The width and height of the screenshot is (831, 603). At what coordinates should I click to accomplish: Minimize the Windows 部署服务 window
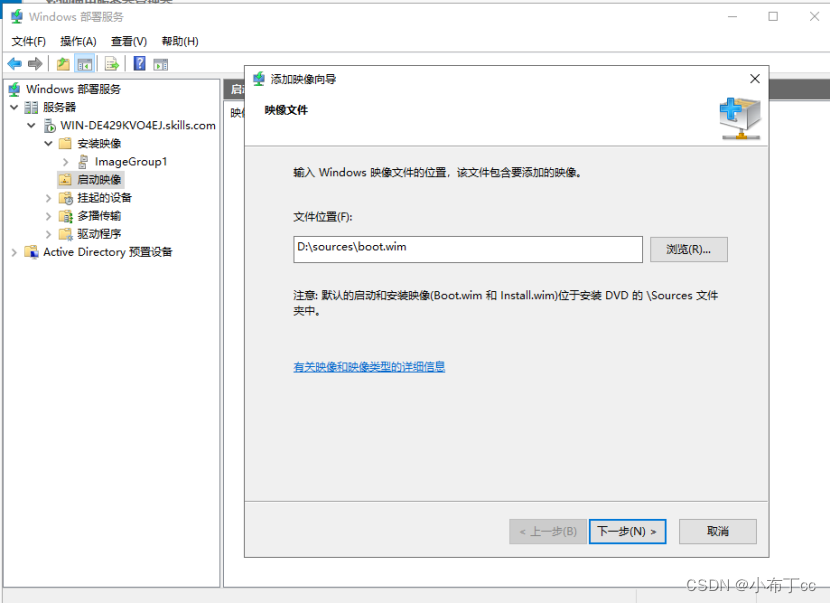732,17
